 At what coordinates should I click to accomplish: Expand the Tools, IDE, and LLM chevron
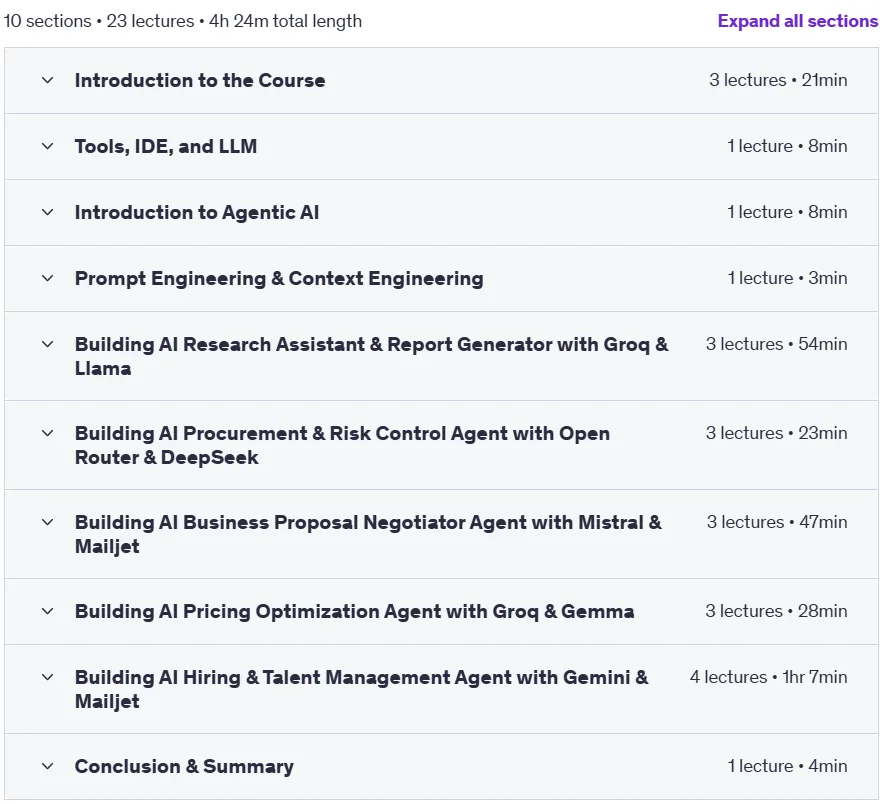(48, 146)
